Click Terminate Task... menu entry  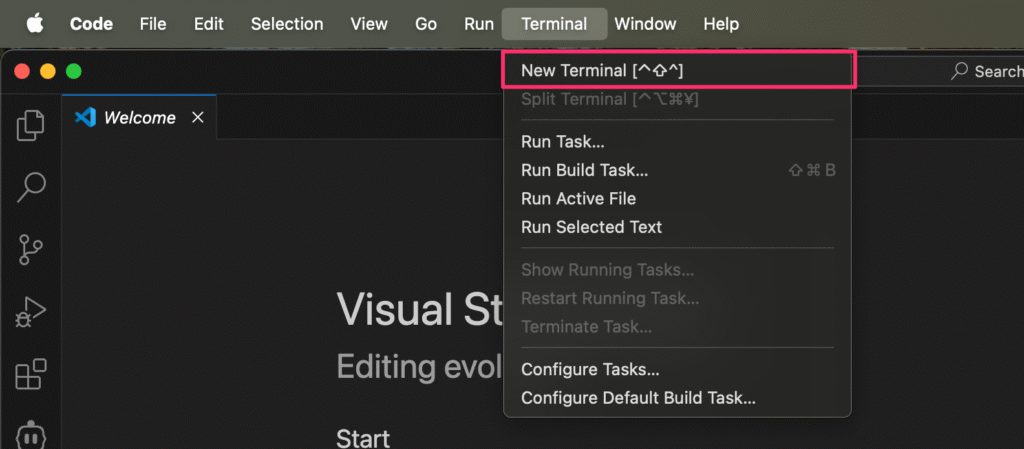(678, 326)
